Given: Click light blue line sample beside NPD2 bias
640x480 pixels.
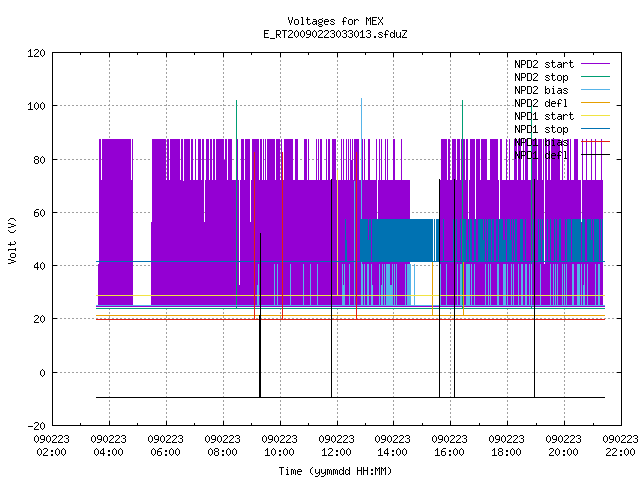Looking at the screenshot, I should (x=596, y=90).
